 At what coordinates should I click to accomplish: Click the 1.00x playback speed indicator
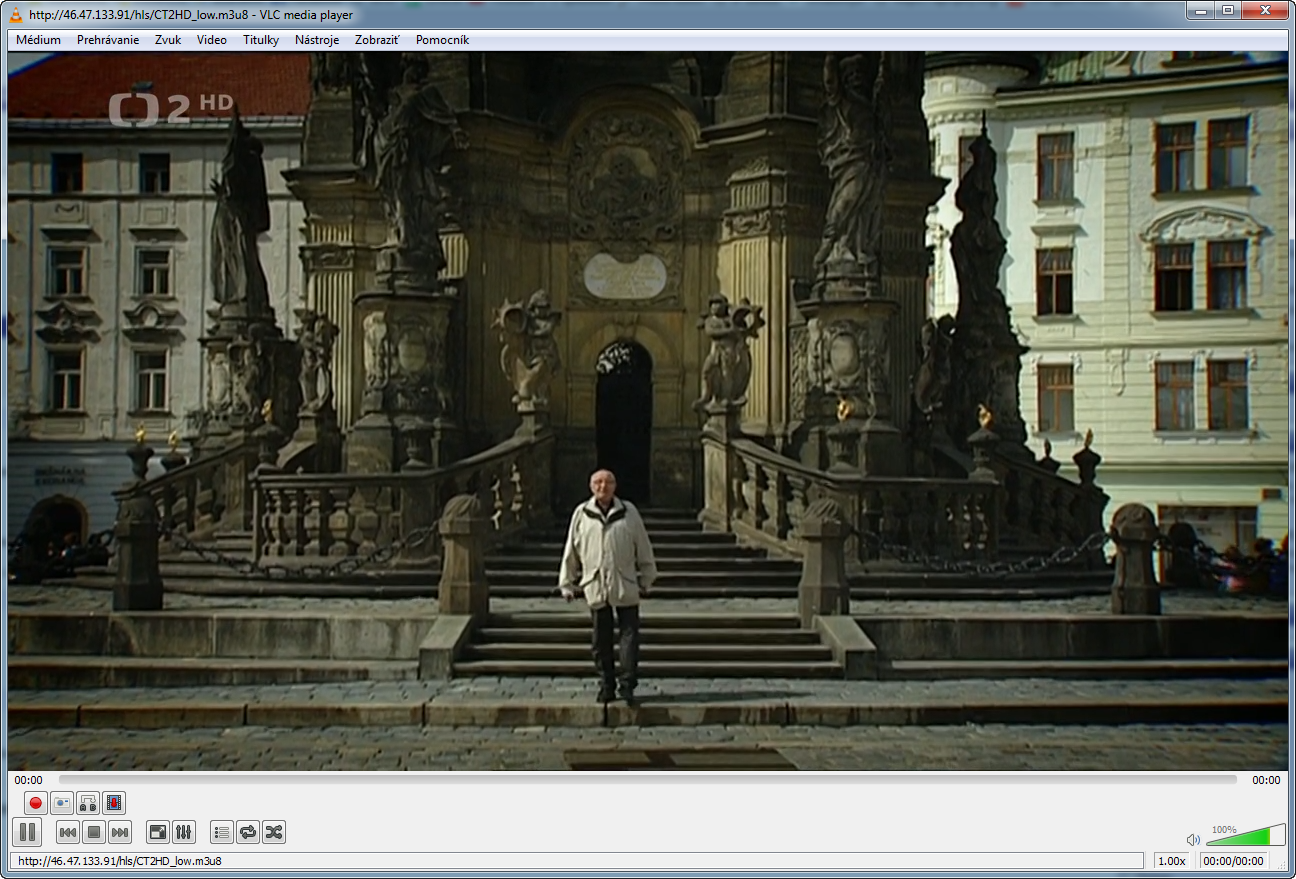click(1171, 861)
